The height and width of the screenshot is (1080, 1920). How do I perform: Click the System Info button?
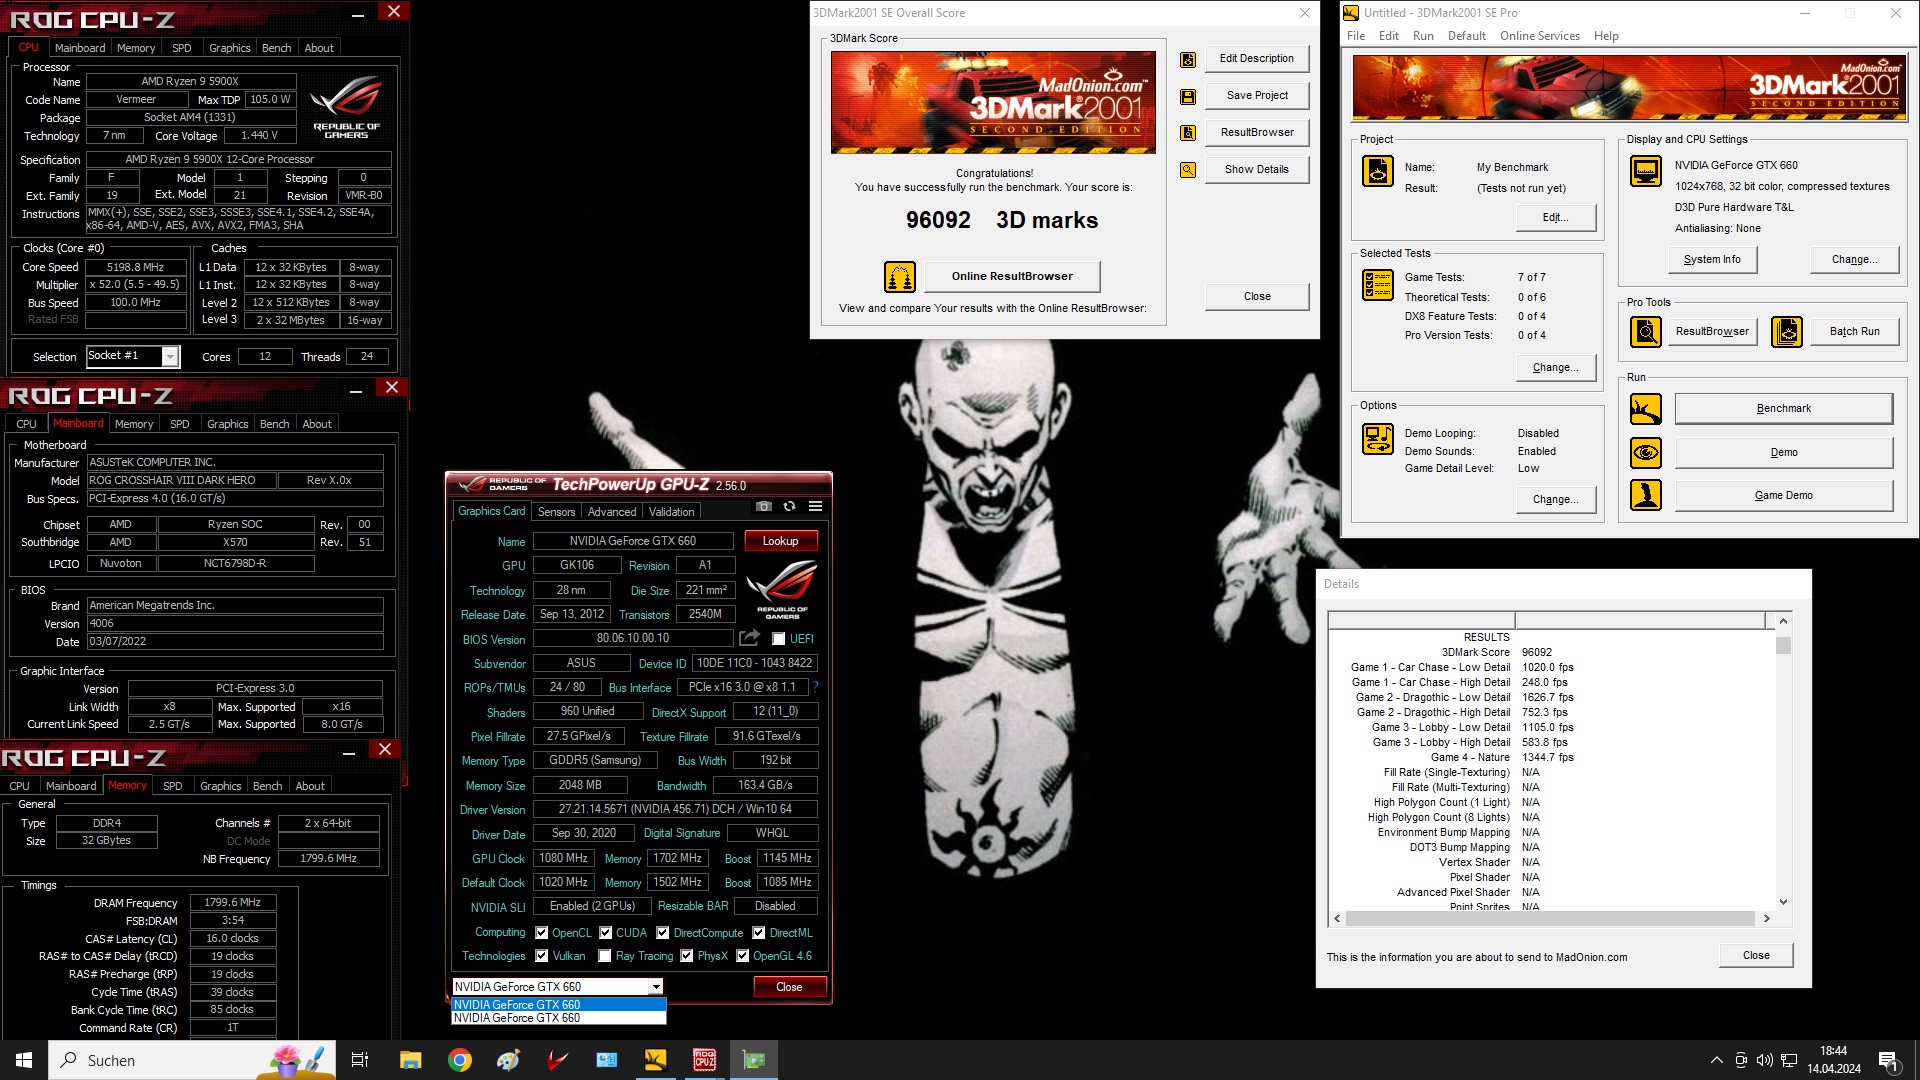[1712, 260]
